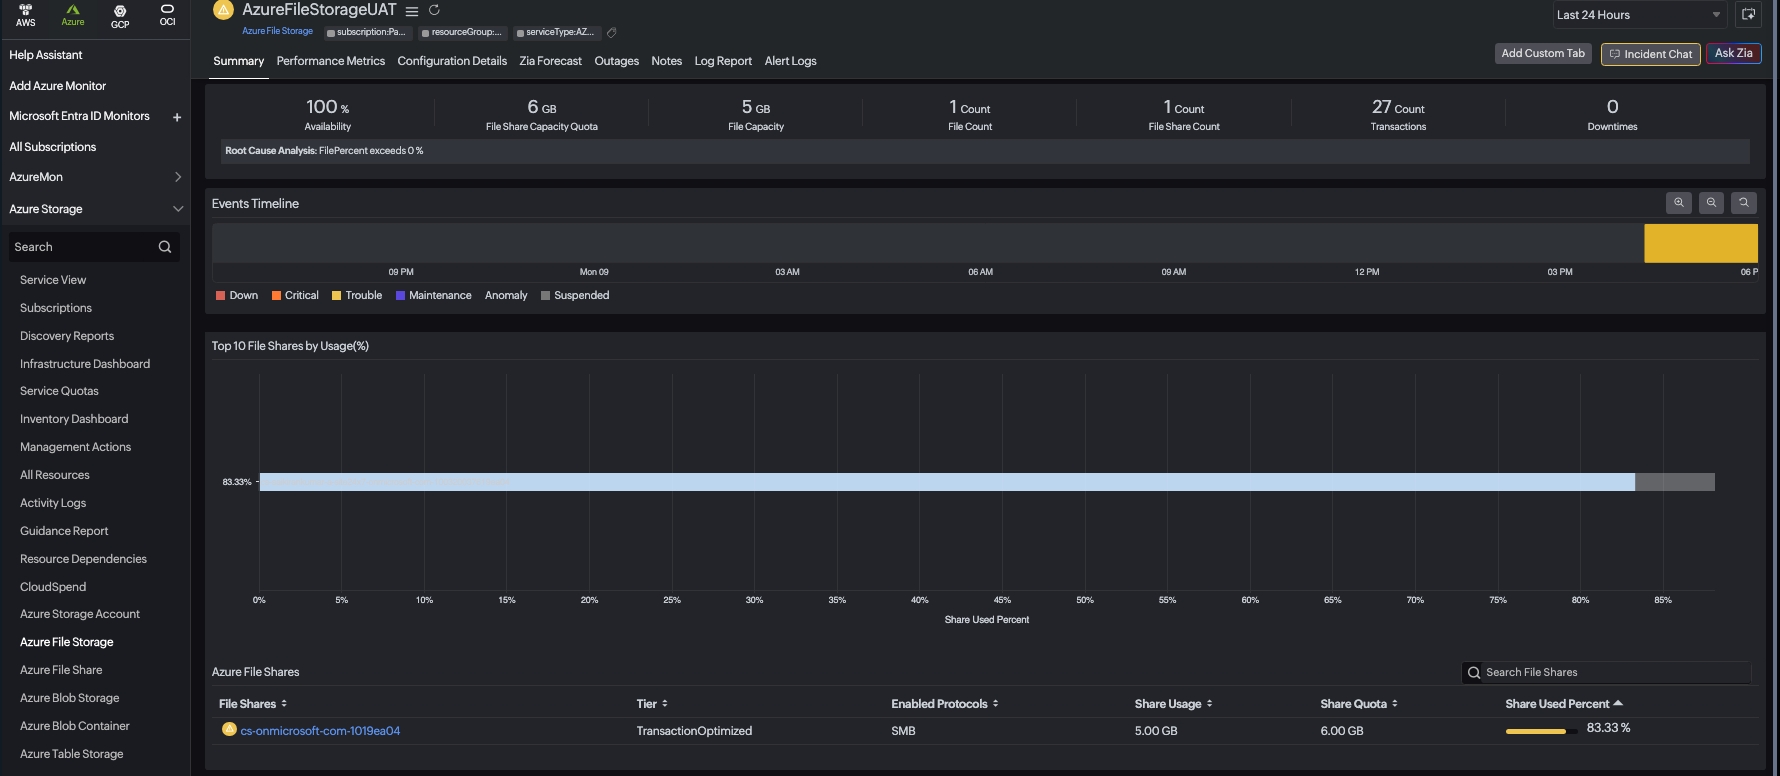The image size is (1780, 776).
Task: Switch to the AWS cloud icon
Action: tap(26, 14)
